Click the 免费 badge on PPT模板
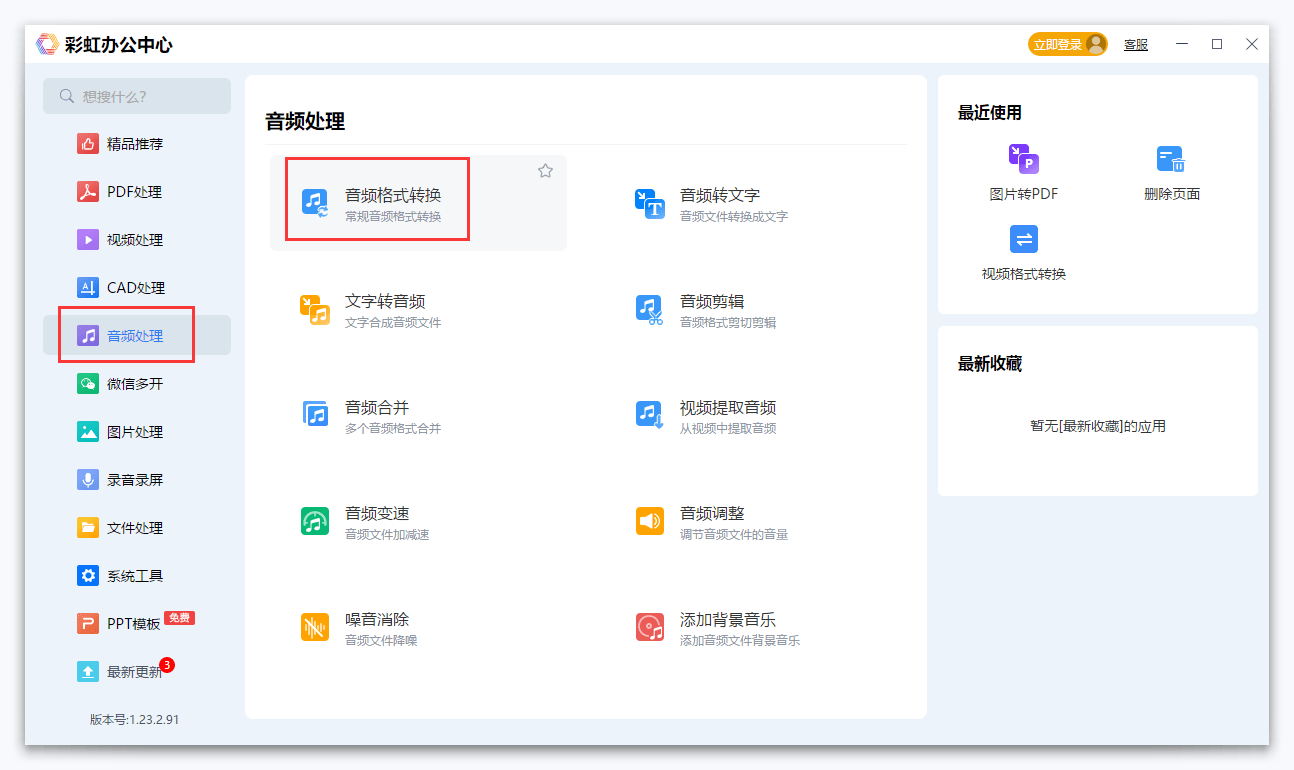This screenshot has height=770, width=1294. tap(179, 618)
